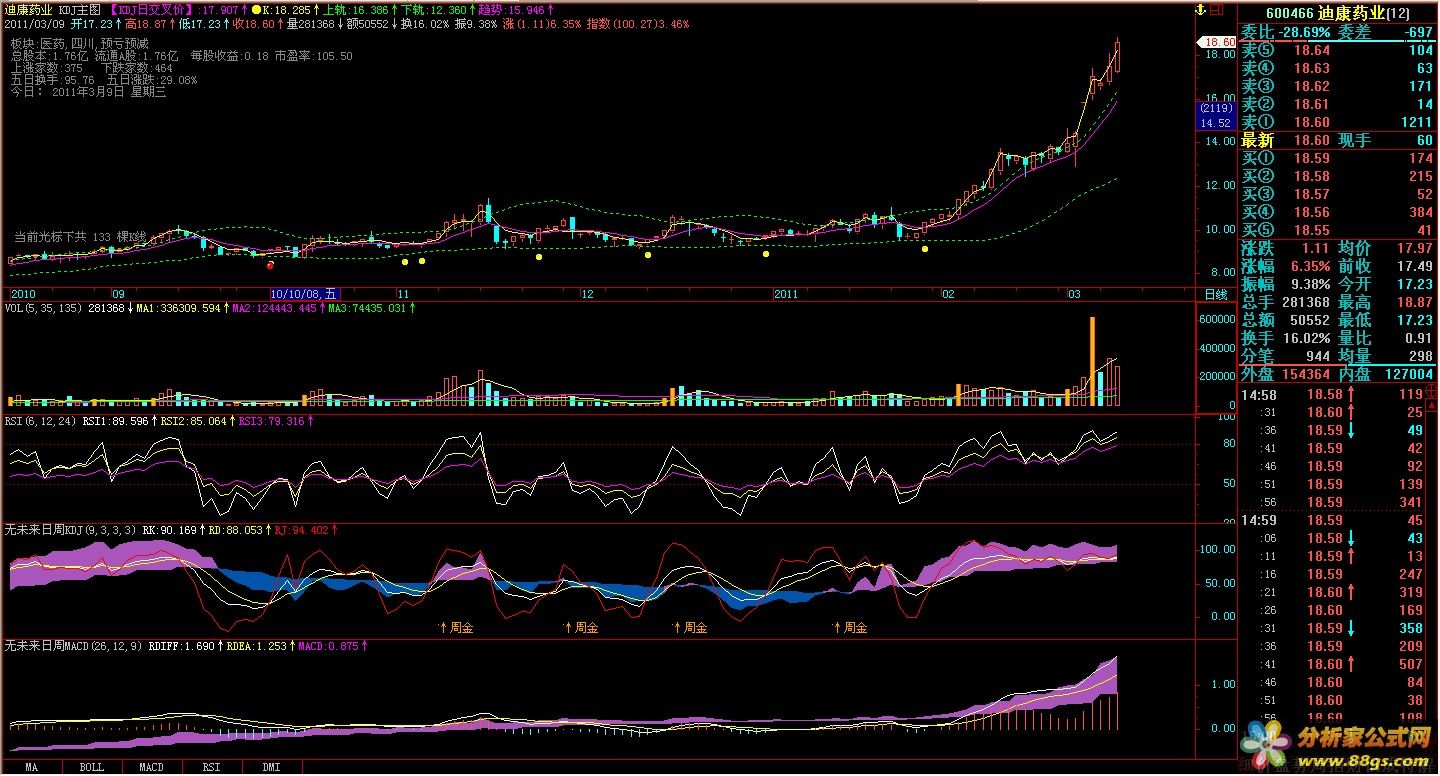This screenshot has height=776, width=1440.
Task: Select the 卖④ 18.63 order row
Action: [1338, 68]
